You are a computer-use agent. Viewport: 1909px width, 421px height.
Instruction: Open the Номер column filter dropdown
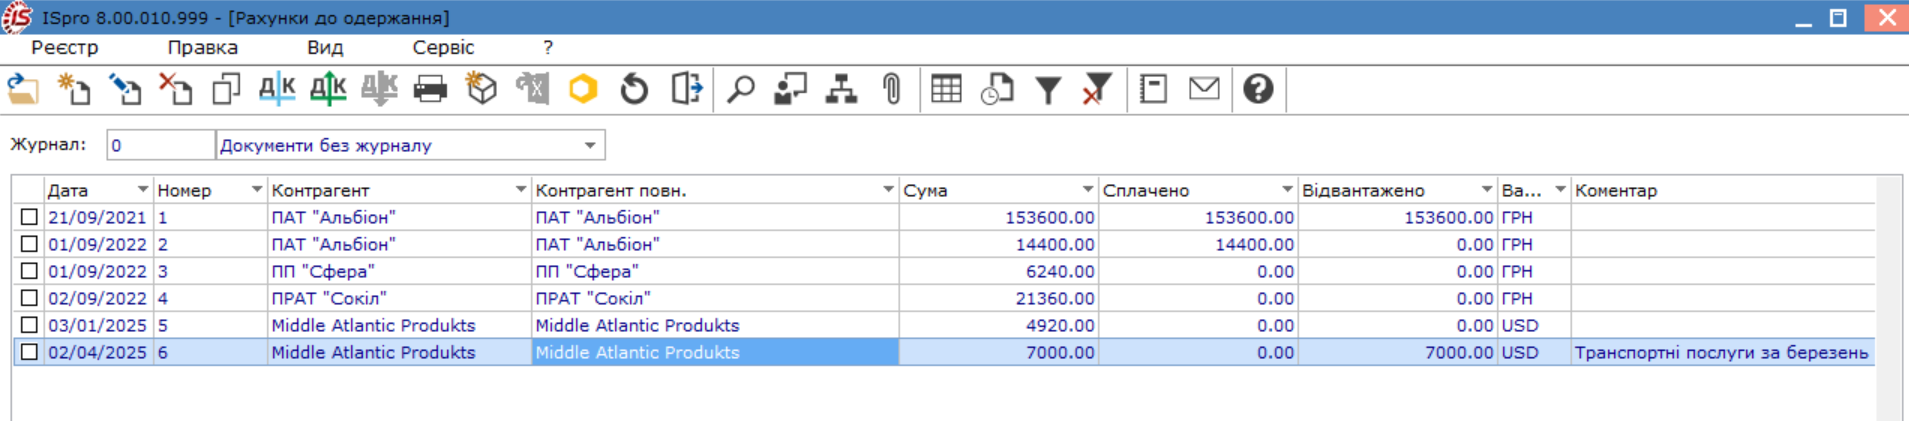(x=256, y=189)
